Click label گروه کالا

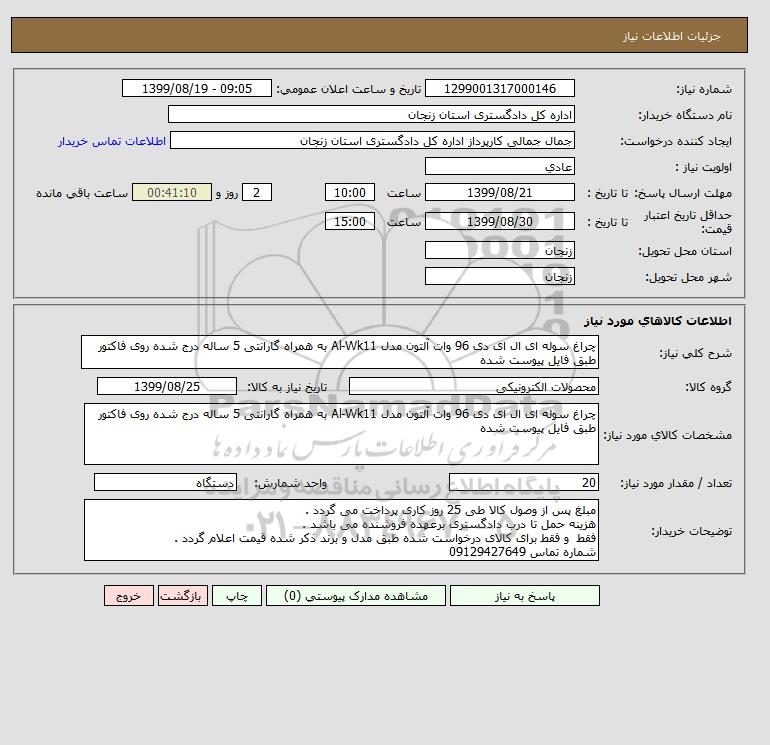[709, 387]
